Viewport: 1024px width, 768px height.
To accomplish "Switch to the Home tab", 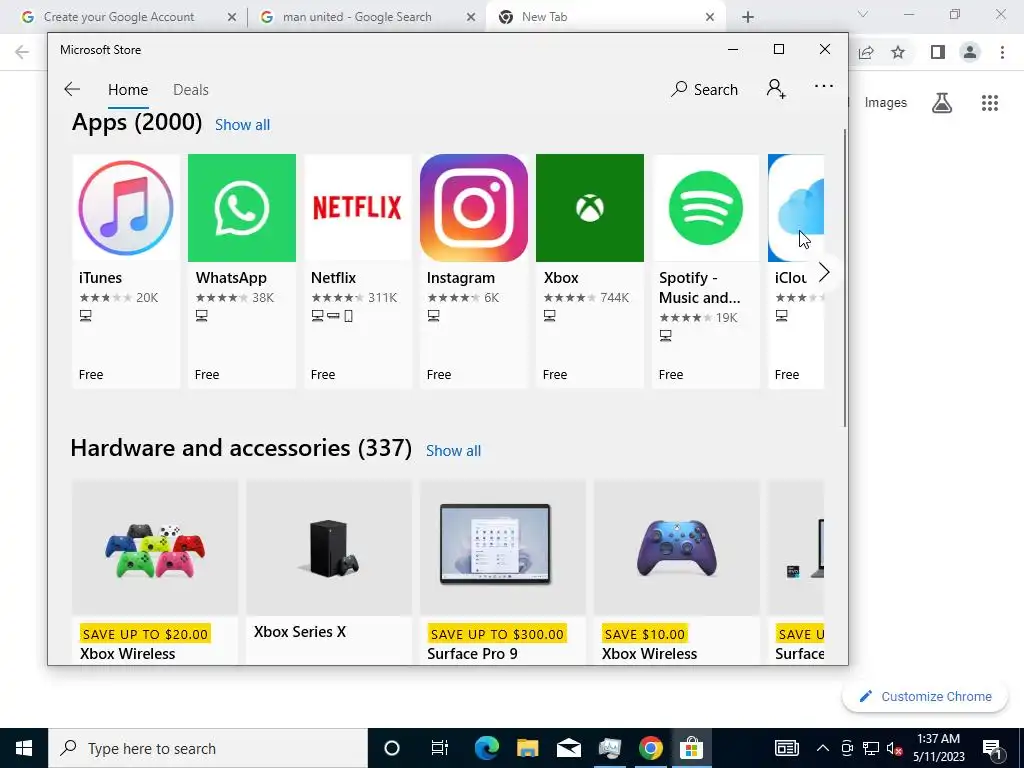I will pyautogui.click(x=128, y=89).
